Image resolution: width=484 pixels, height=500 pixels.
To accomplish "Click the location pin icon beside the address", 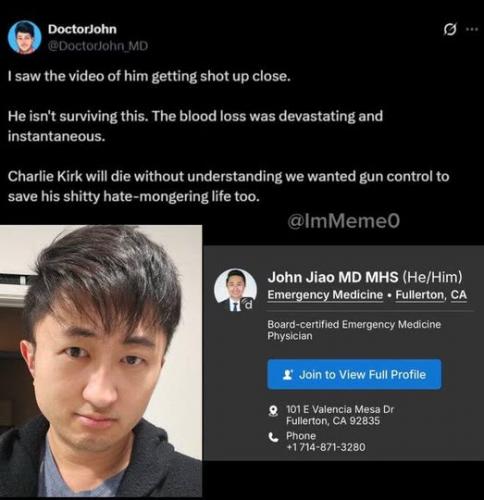I will click(273, 410).
